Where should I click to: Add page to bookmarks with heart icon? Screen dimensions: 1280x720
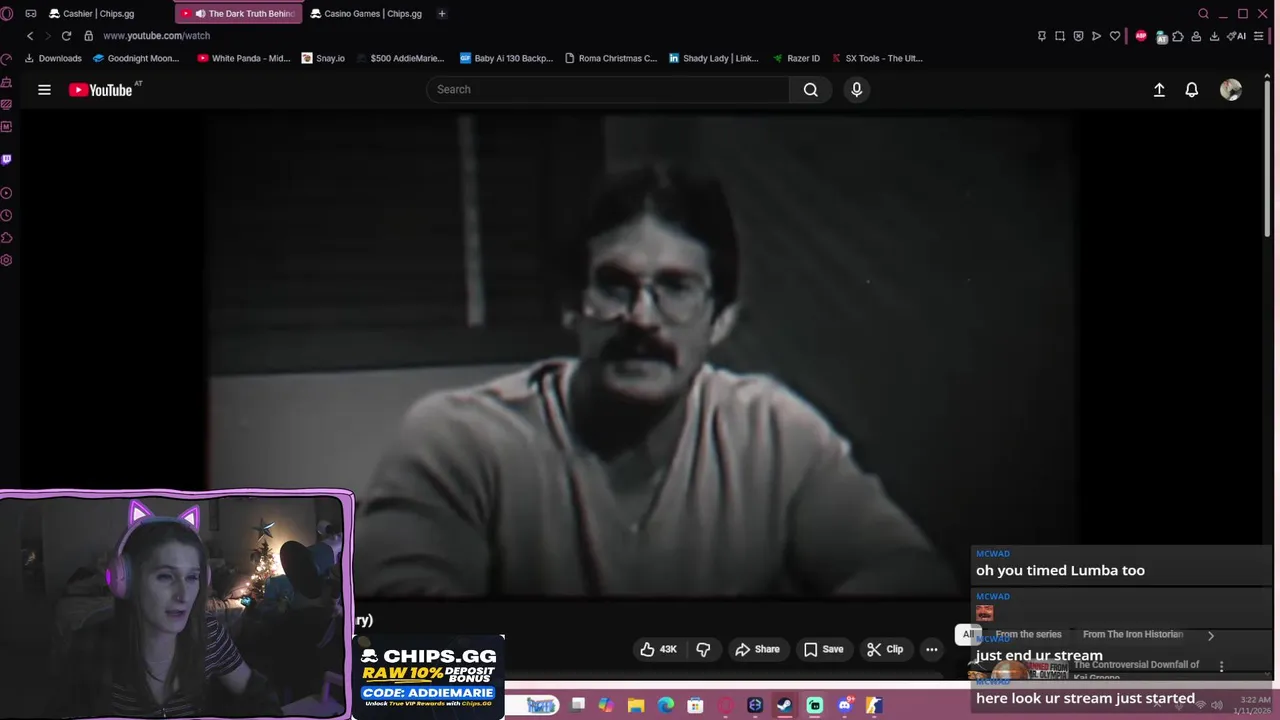(1115, 36)
